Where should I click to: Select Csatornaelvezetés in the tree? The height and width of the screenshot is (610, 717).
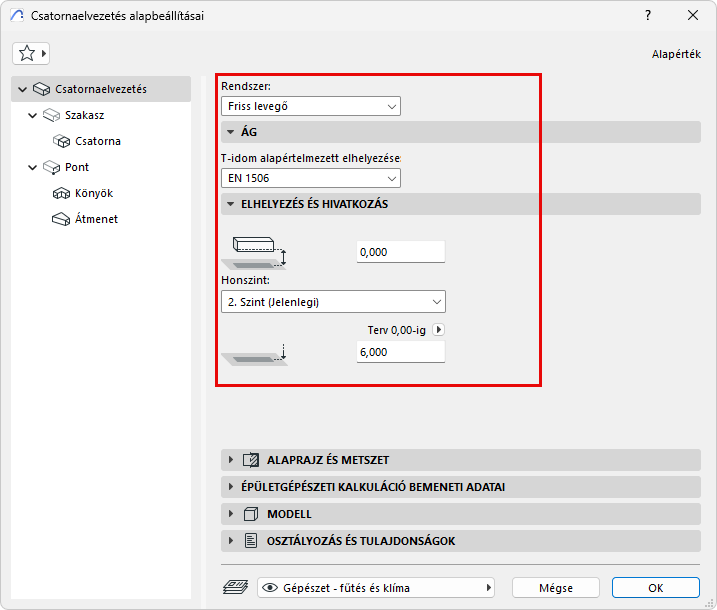(101, 89)
